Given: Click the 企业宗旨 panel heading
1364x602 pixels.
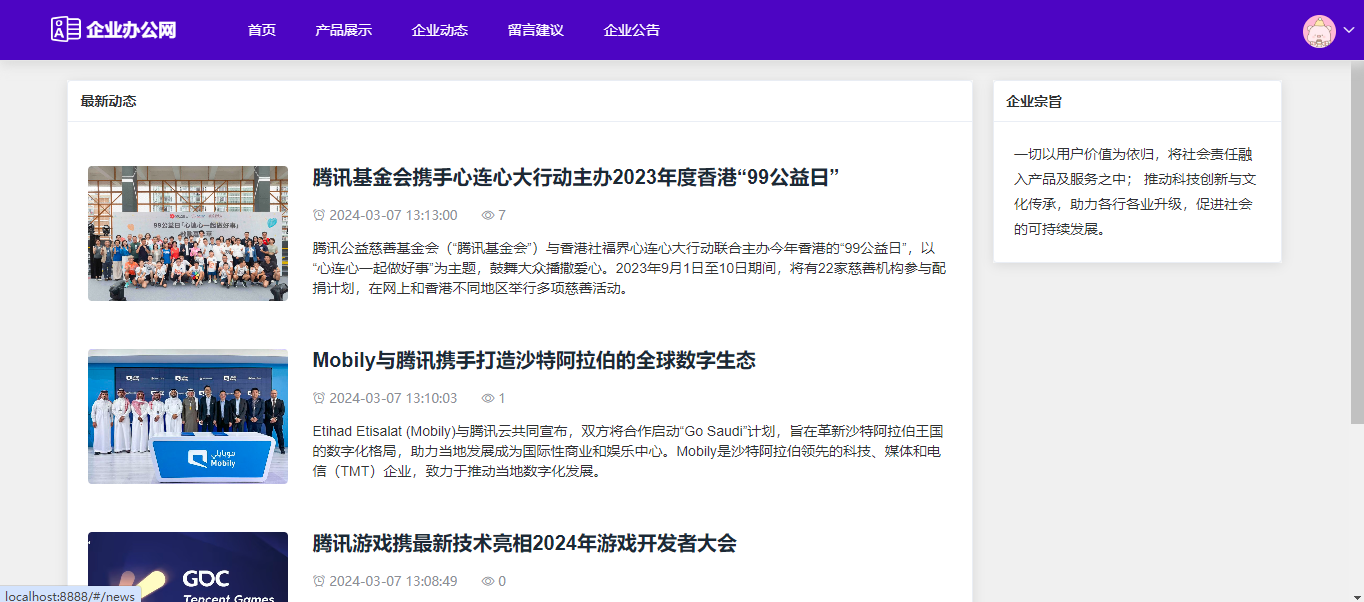Looking at the screenshot, I should click(x=1034, y=101).
